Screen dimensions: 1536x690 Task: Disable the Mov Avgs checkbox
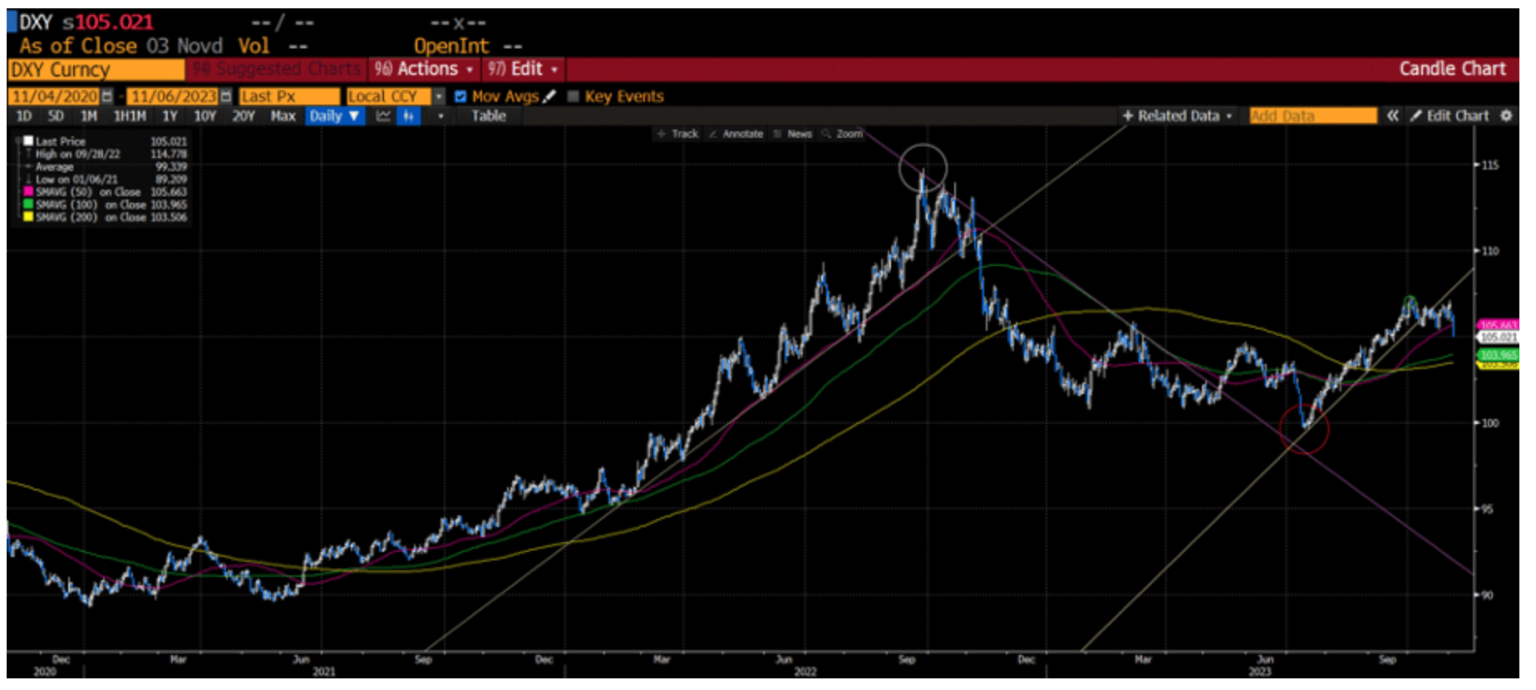[x=462, y=97]
